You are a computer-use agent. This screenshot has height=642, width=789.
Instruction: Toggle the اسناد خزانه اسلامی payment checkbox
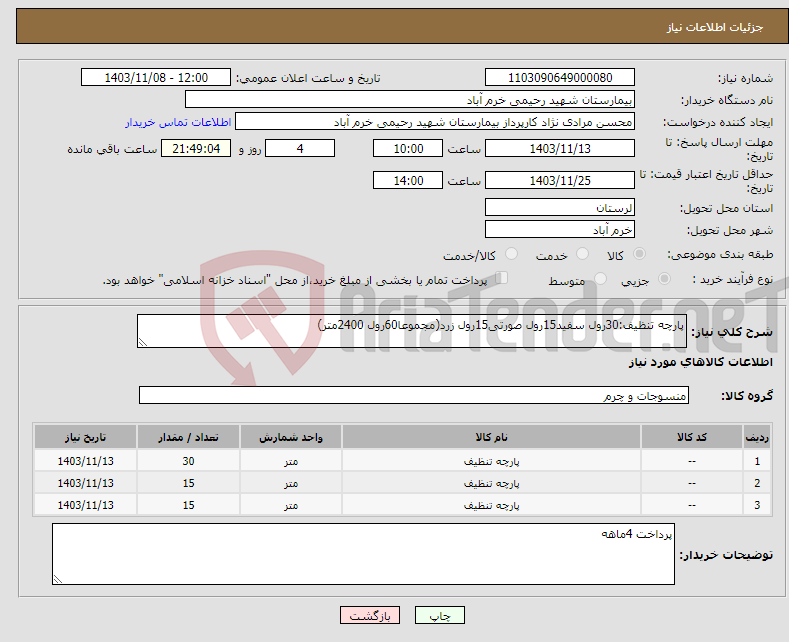(501, 277)
